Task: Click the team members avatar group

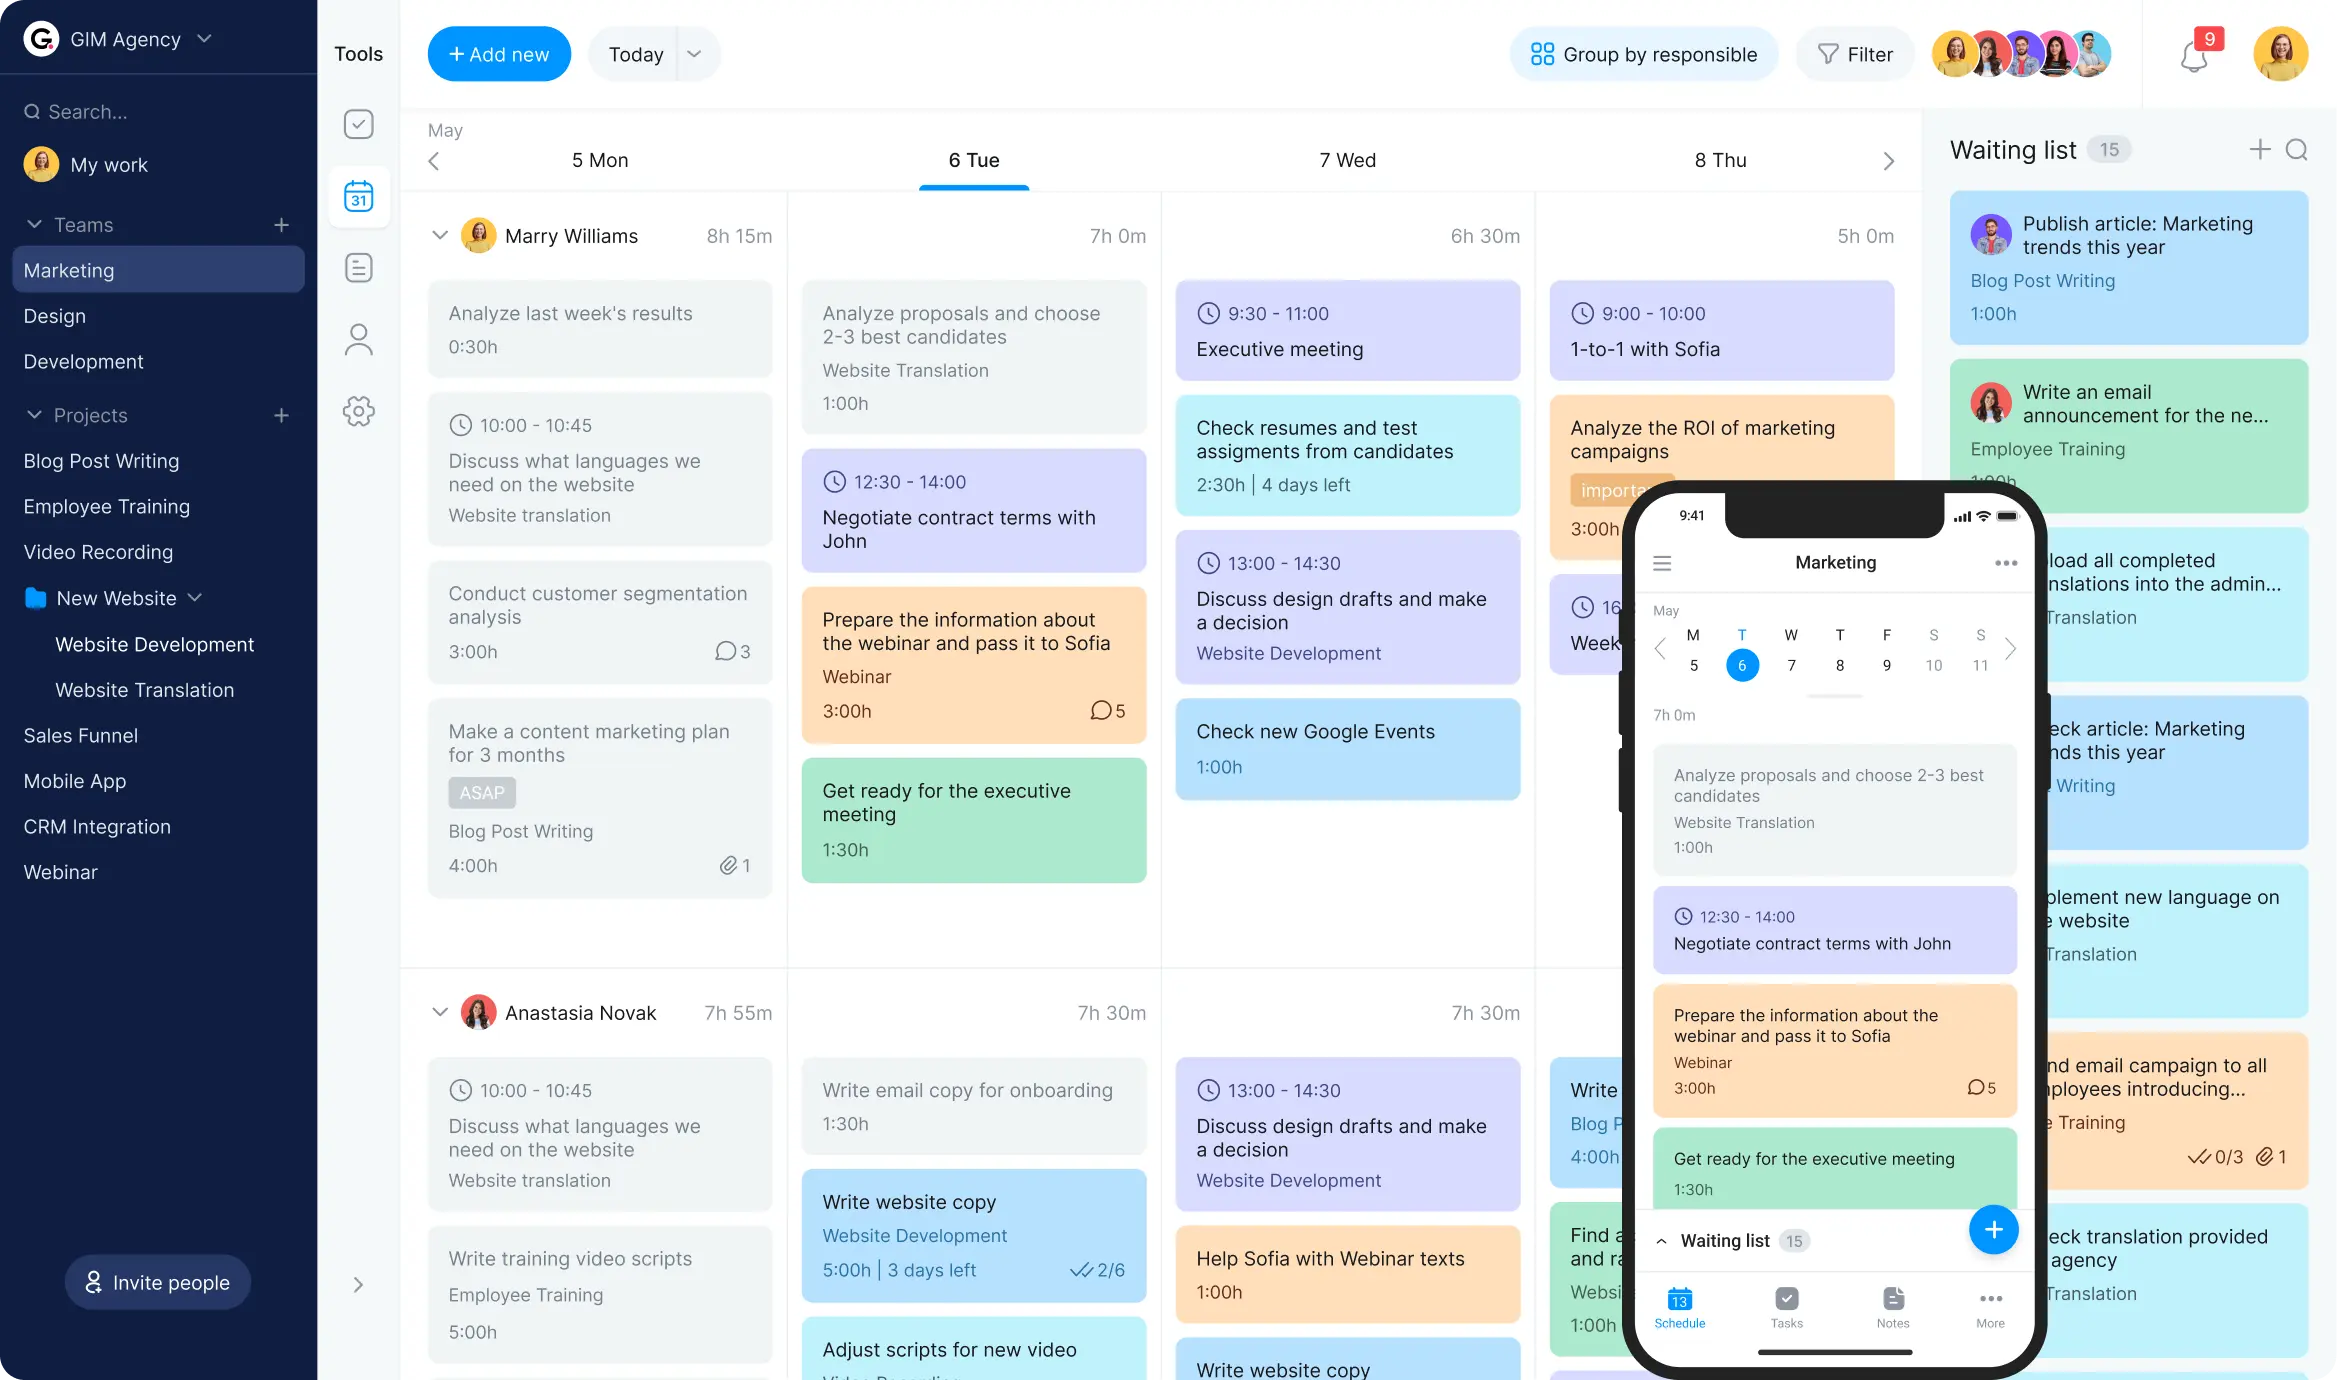Action: pyautogui.click(x=2021, y=54)
